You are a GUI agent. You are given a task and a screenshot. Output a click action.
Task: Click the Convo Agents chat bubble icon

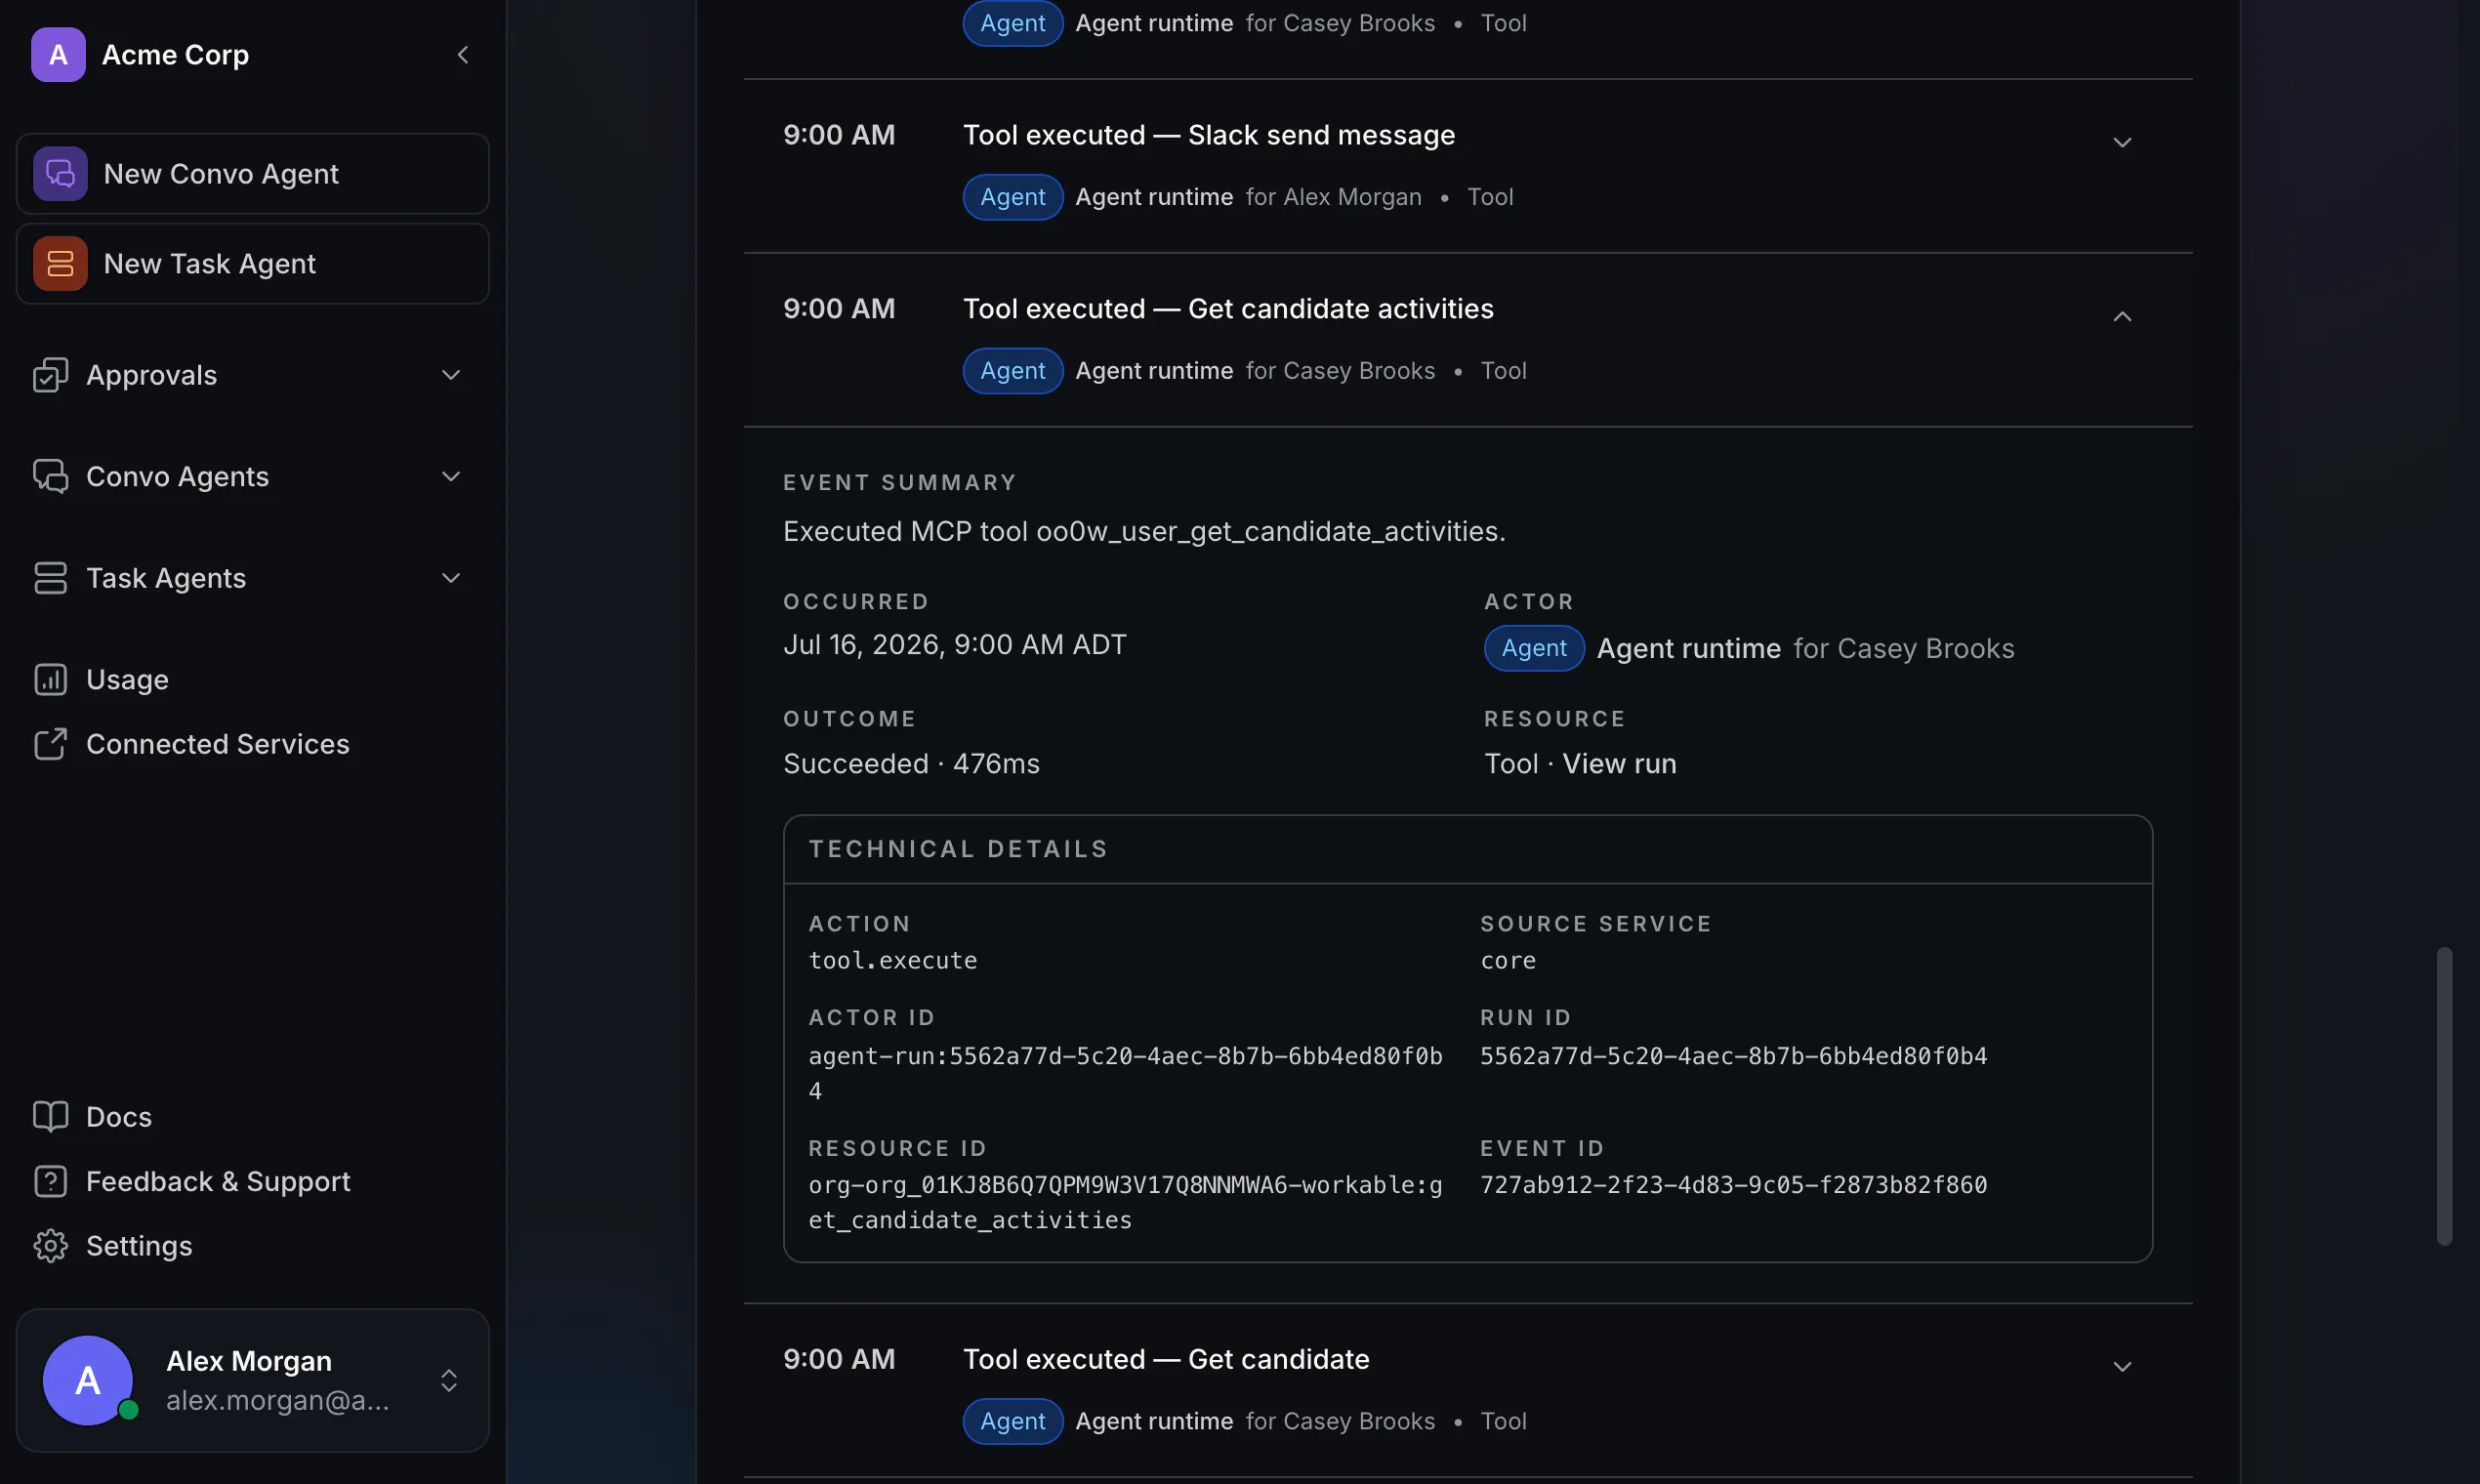pos(50,477)
